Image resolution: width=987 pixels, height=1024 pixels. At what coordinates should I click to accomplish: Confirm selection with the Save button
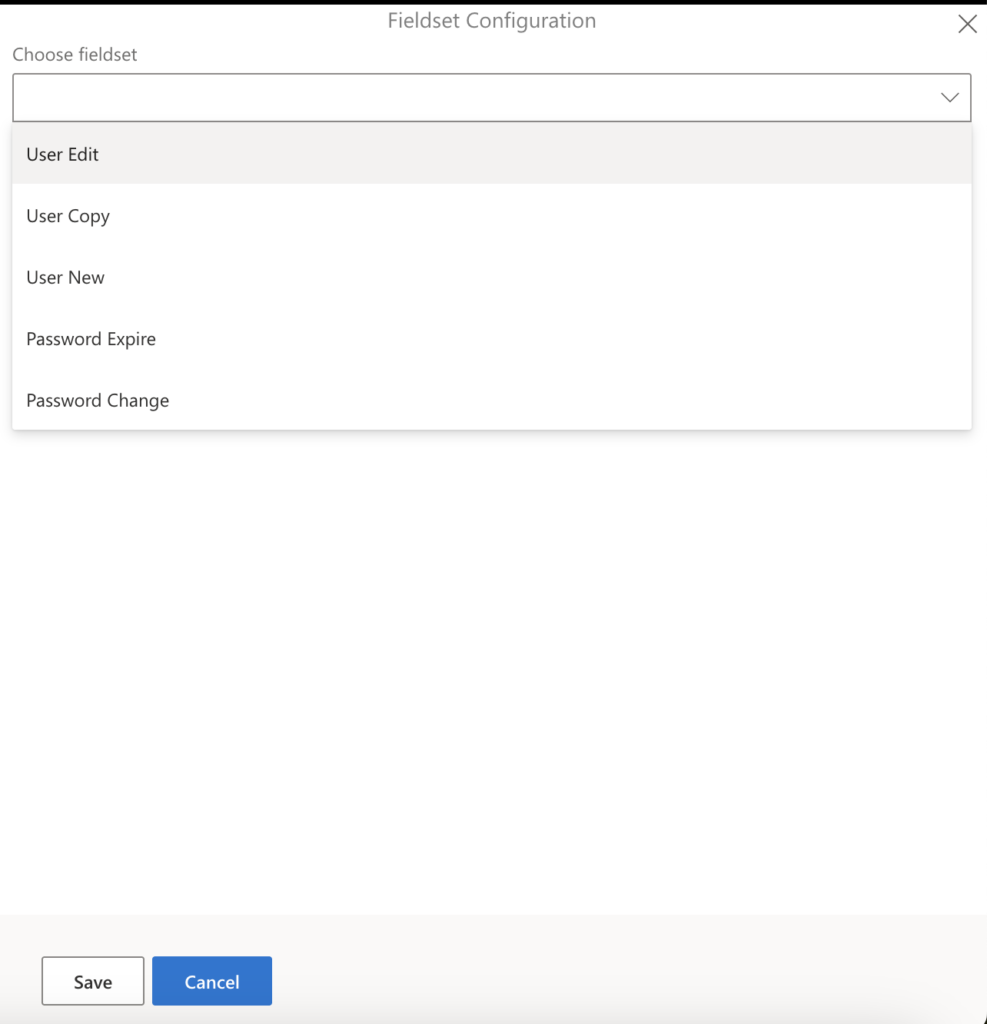tap(92, 981)
